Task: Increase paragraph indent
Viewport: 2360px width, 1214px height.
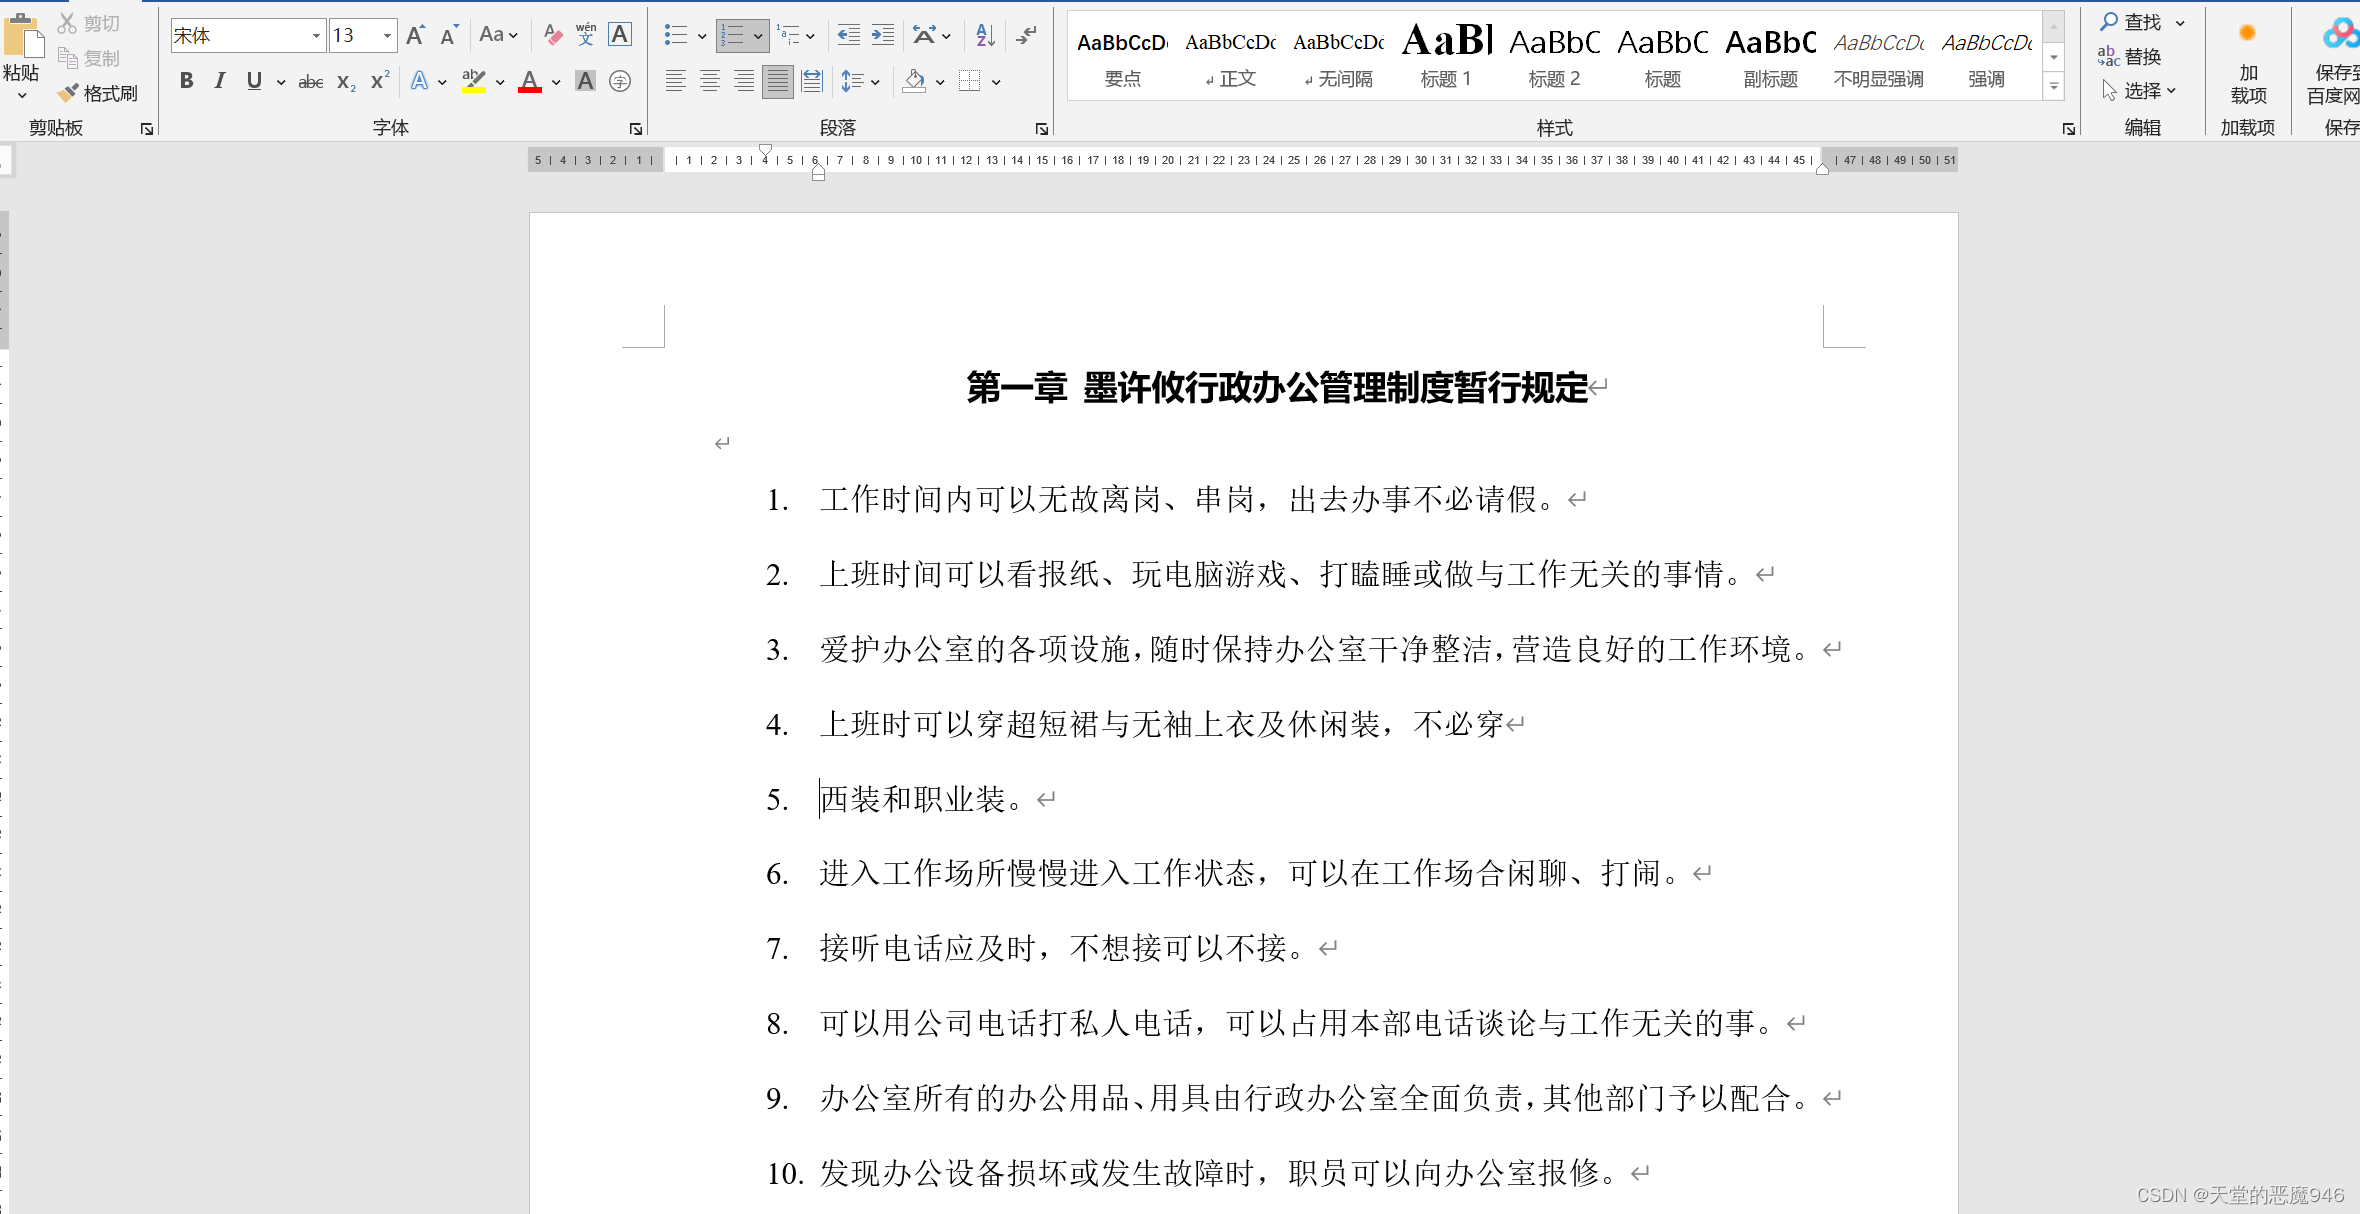Action: coord(883,36)
